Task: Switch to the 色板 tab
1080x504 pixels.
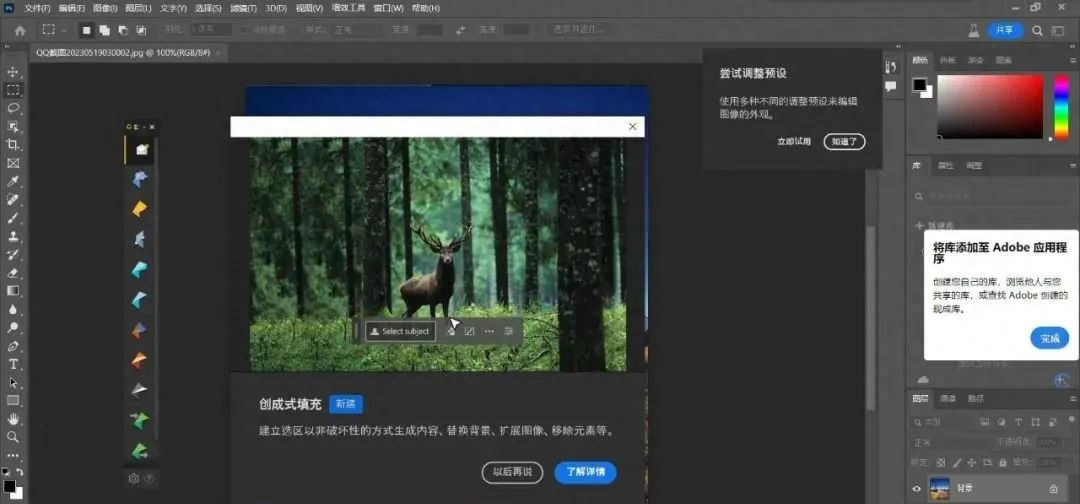Action: coord(948,60)
